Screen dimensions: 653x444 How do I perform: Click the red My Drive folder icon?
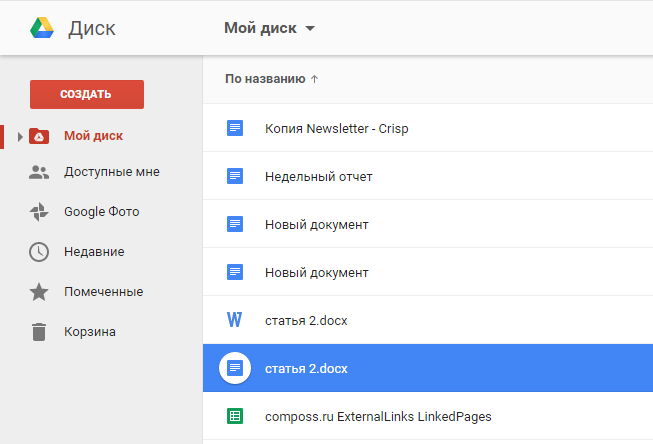click(x=39, y=136)
